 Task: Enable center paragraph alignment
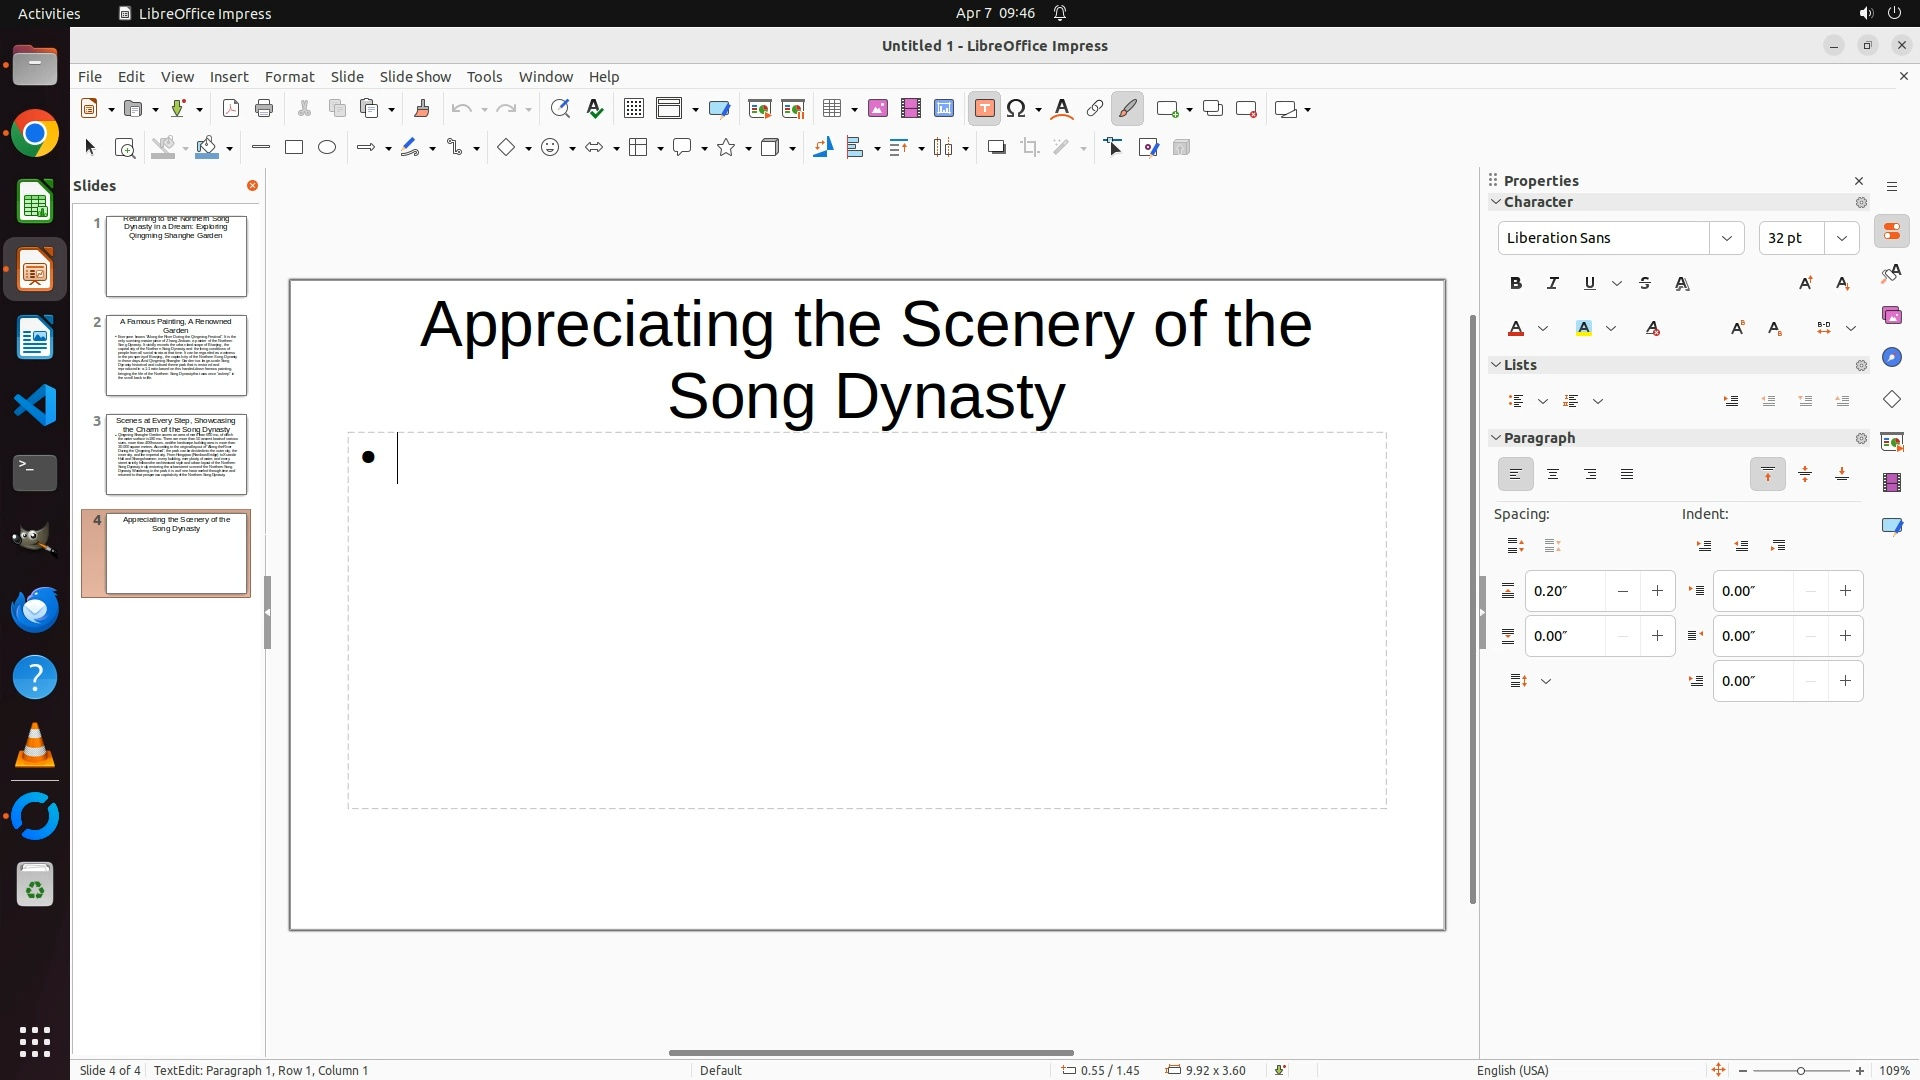pos(1553,475)
